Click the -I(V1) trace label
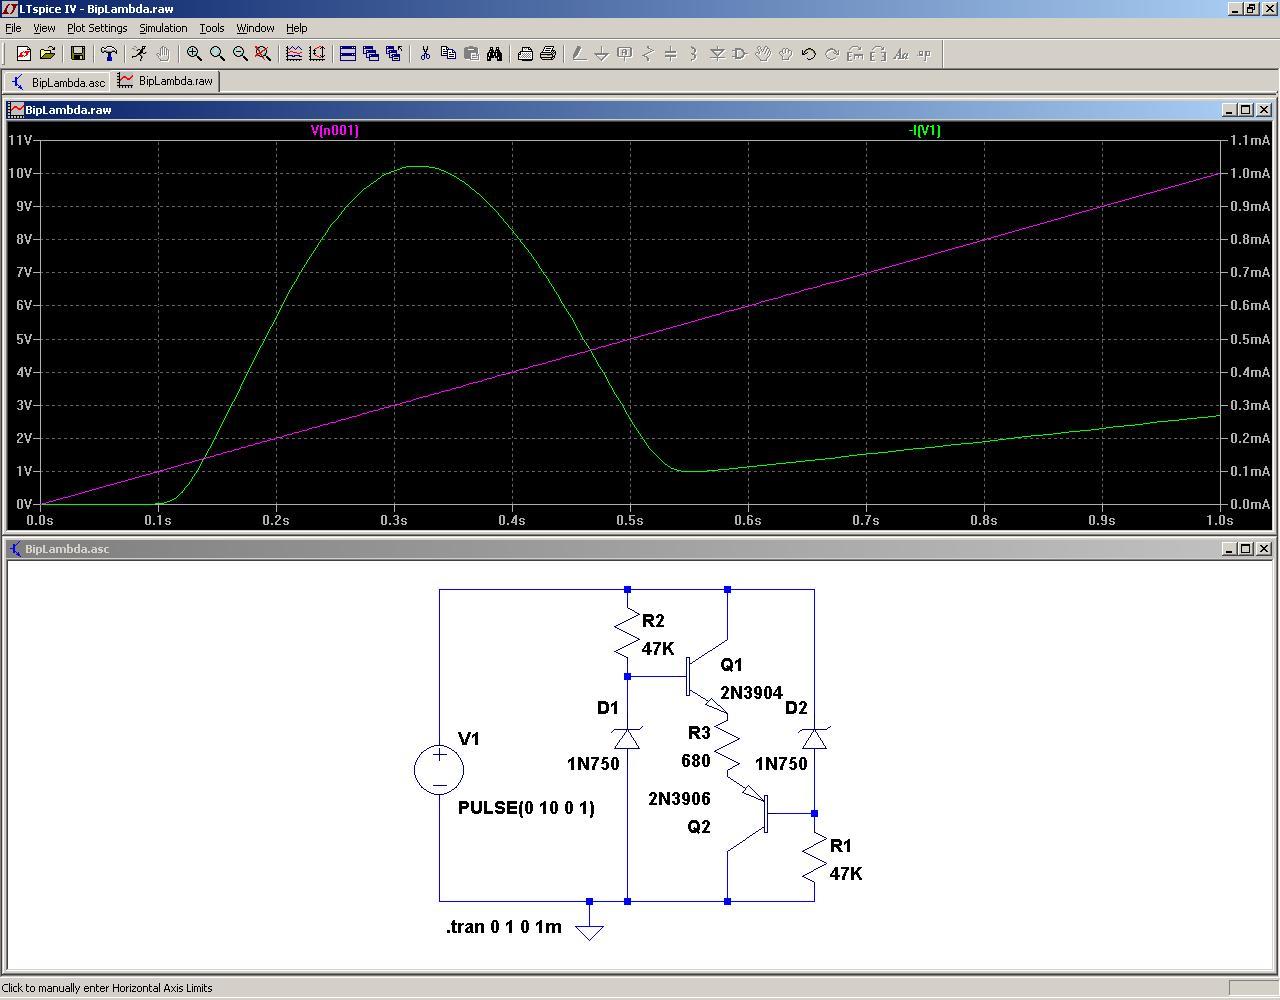The height and width of the screenshot is (1000, 1280). coord(925,130)
